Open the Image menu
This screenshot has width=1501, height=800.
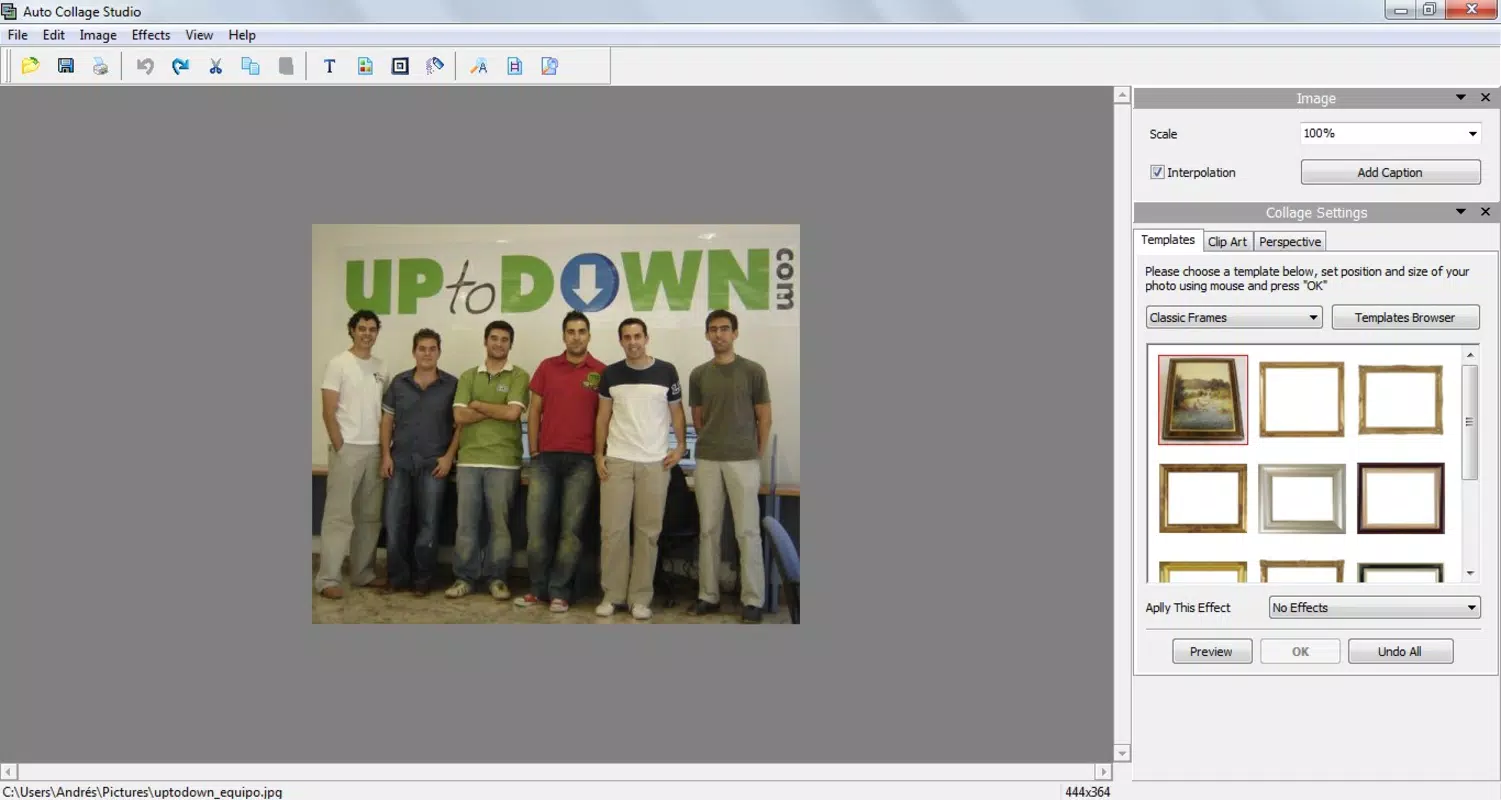tap(98, 35)
